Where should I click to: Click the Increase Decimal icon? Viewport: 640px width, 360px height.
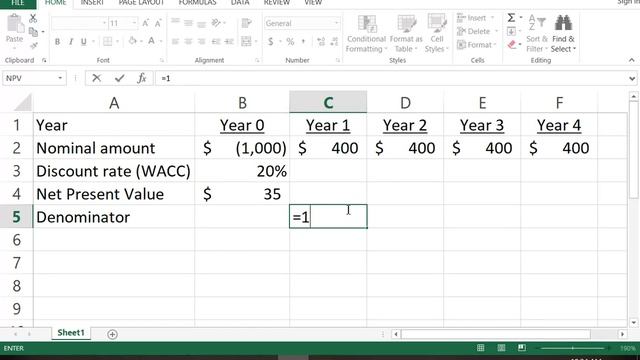click(321, 41)
